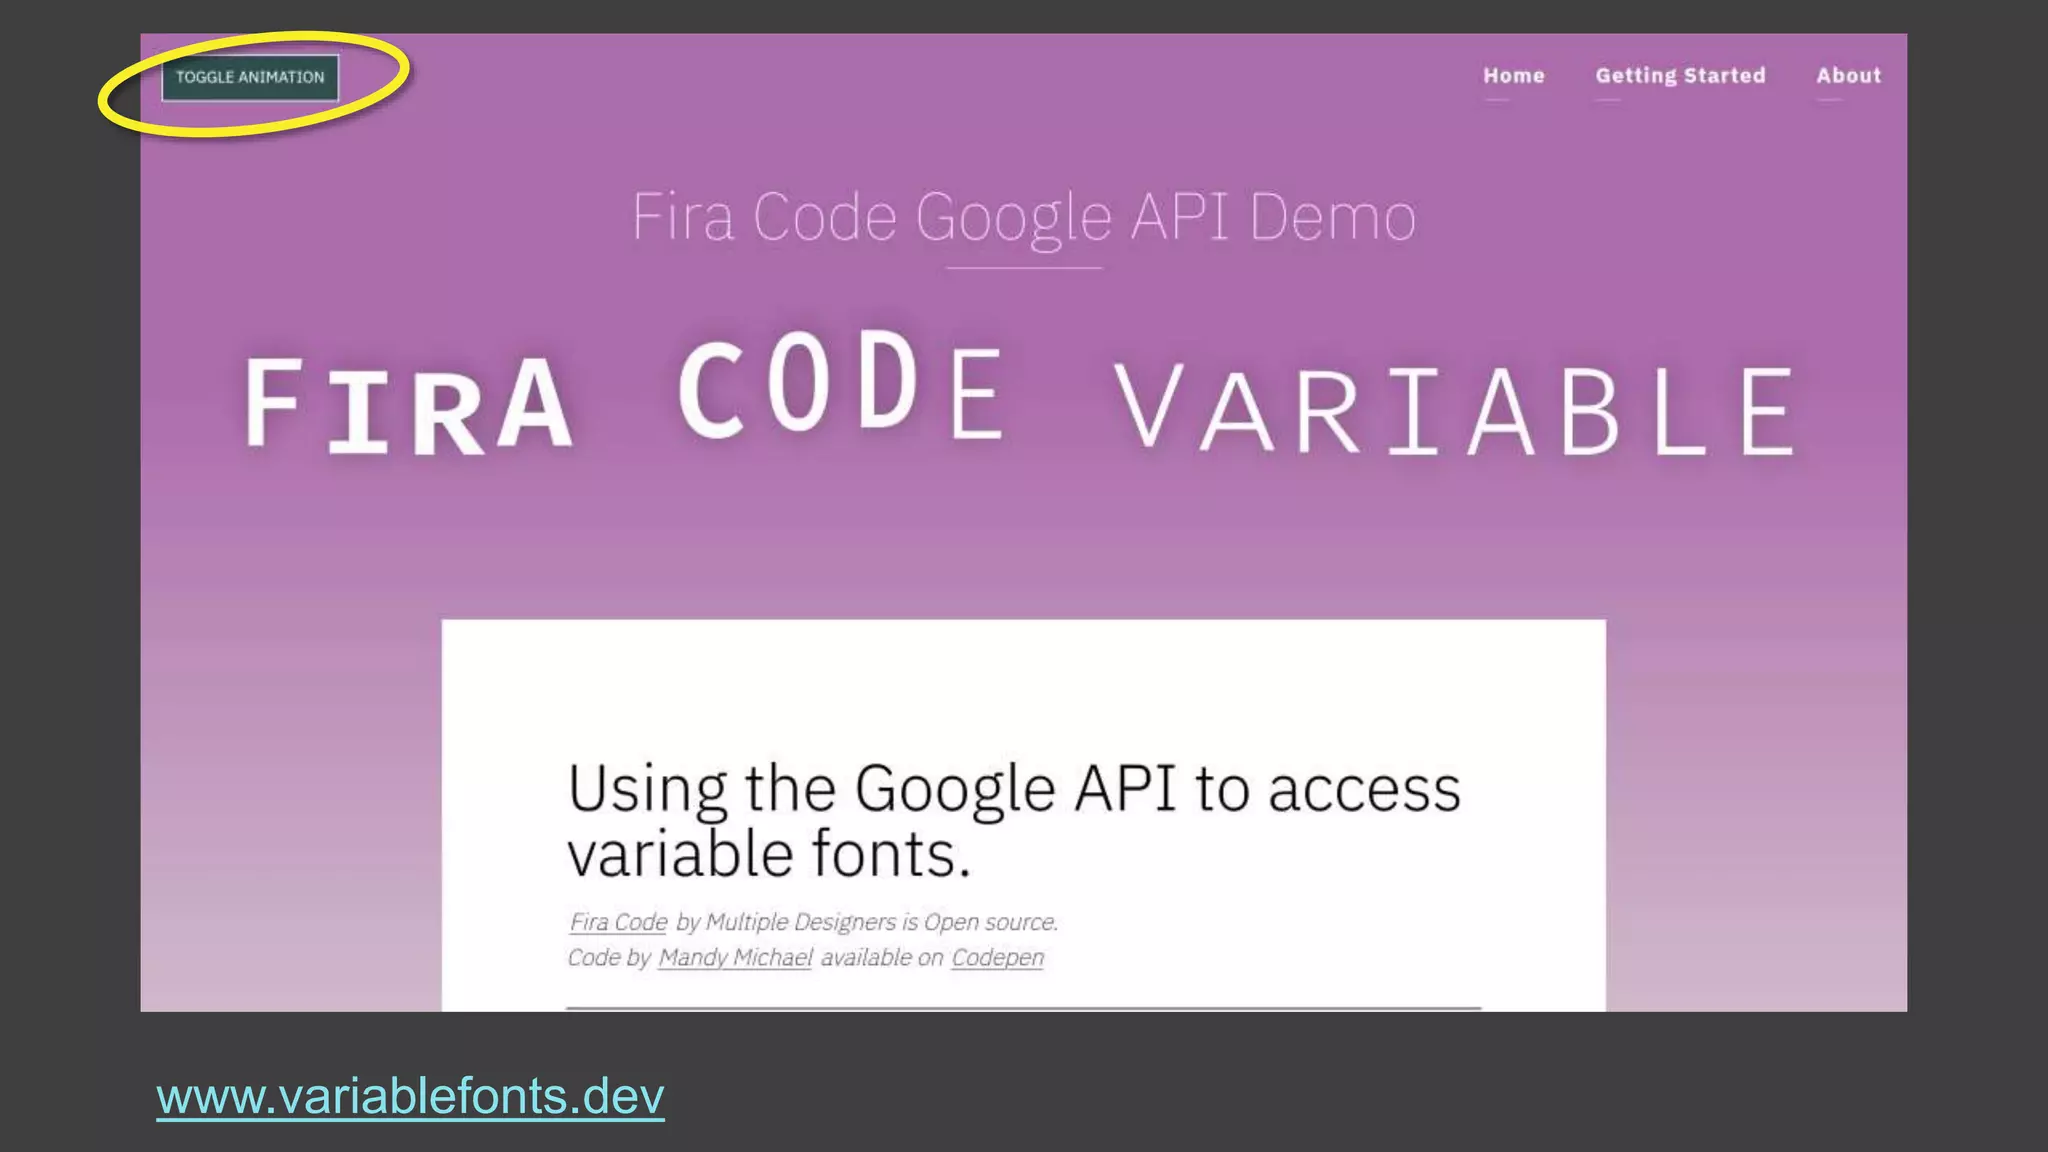Select the 'Fira Code Google API Demo' title

click(1024, 217)
